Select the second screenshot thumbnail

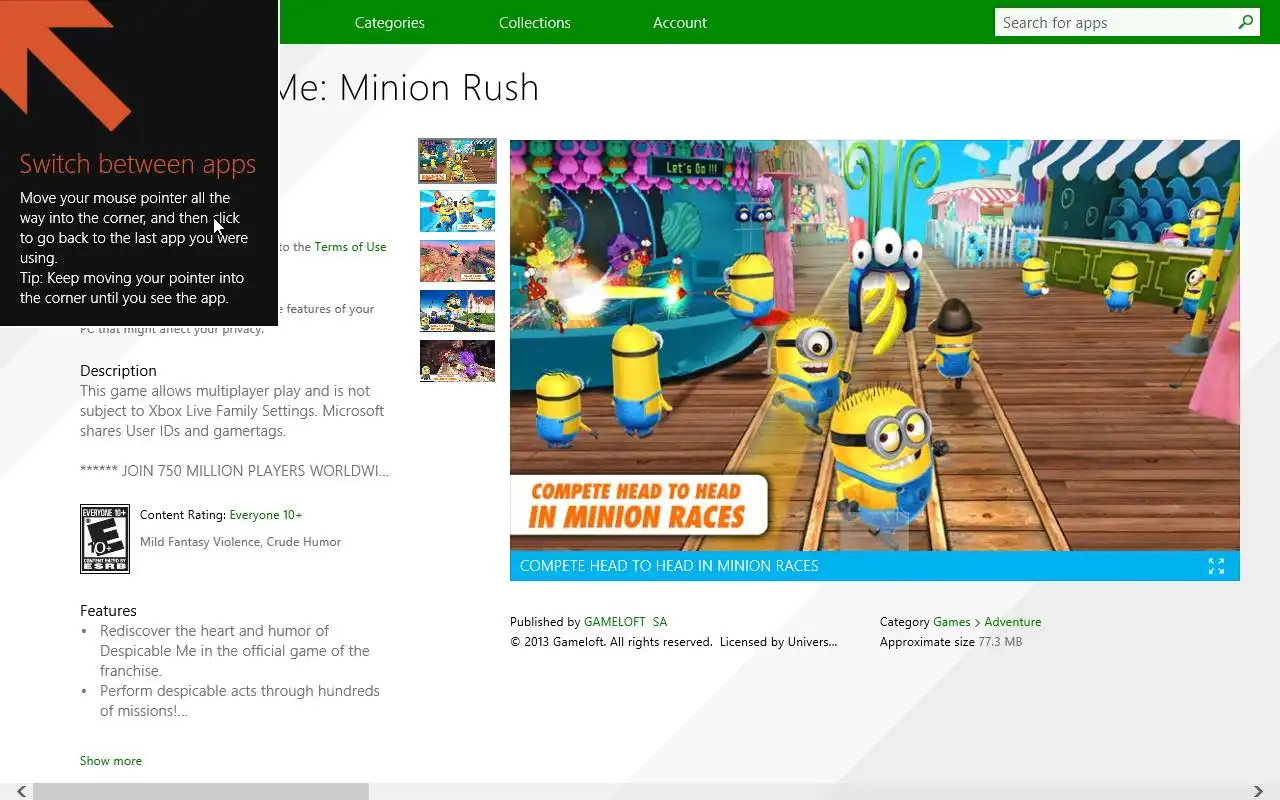click(457, 211)
